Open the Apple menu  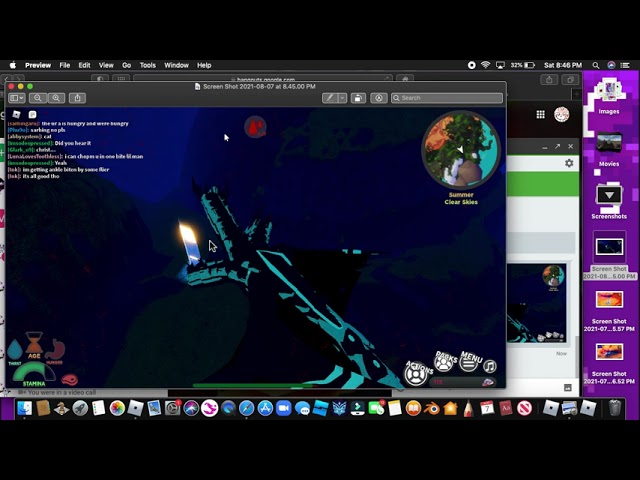[x=13, y=65]
